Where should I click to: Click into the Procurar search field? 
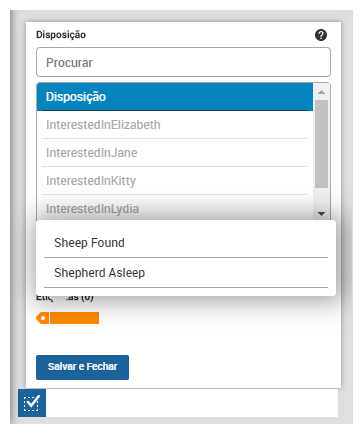183,62
